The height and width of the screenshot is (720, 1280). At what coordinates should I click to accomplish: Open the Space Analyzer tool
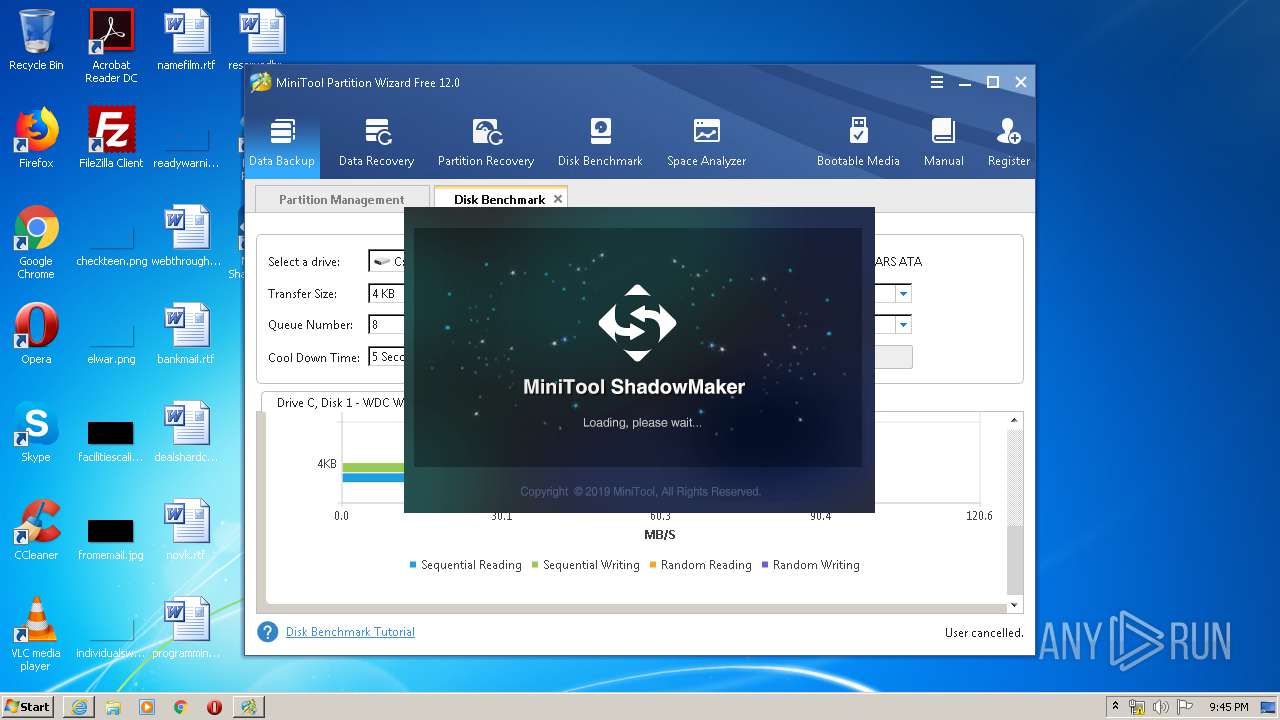click(706, 142)
